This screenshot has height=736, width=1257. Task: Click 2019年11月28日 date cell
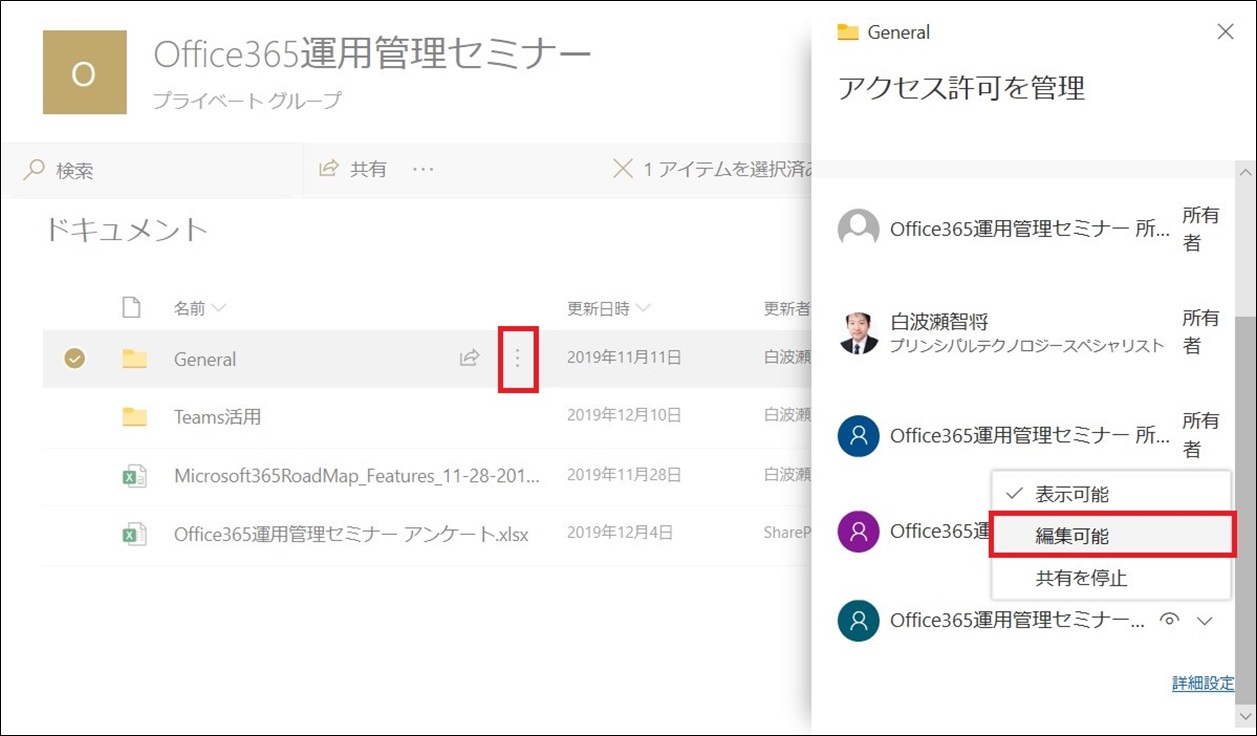click(624, 475)
